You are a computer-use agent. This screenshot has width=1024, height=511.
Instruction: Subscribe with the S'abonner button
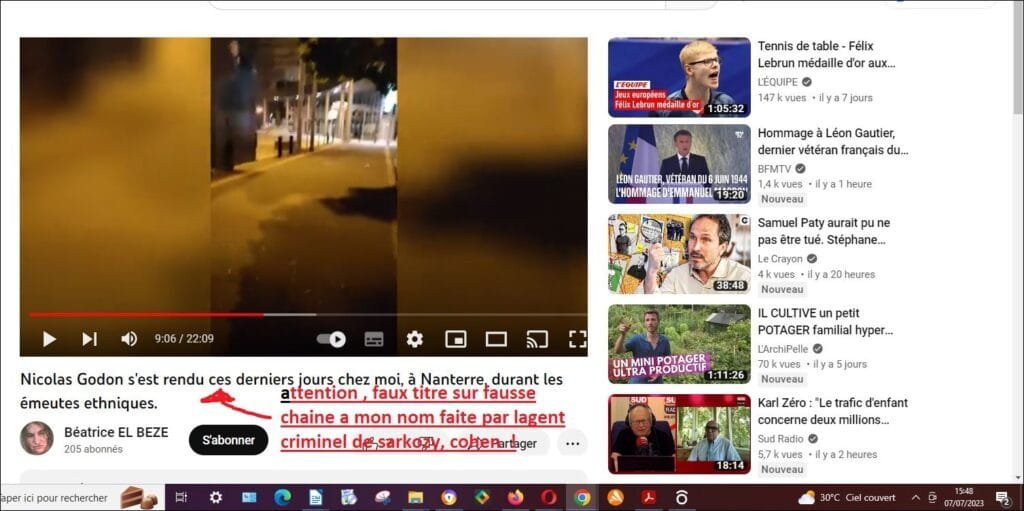point(228,440)
